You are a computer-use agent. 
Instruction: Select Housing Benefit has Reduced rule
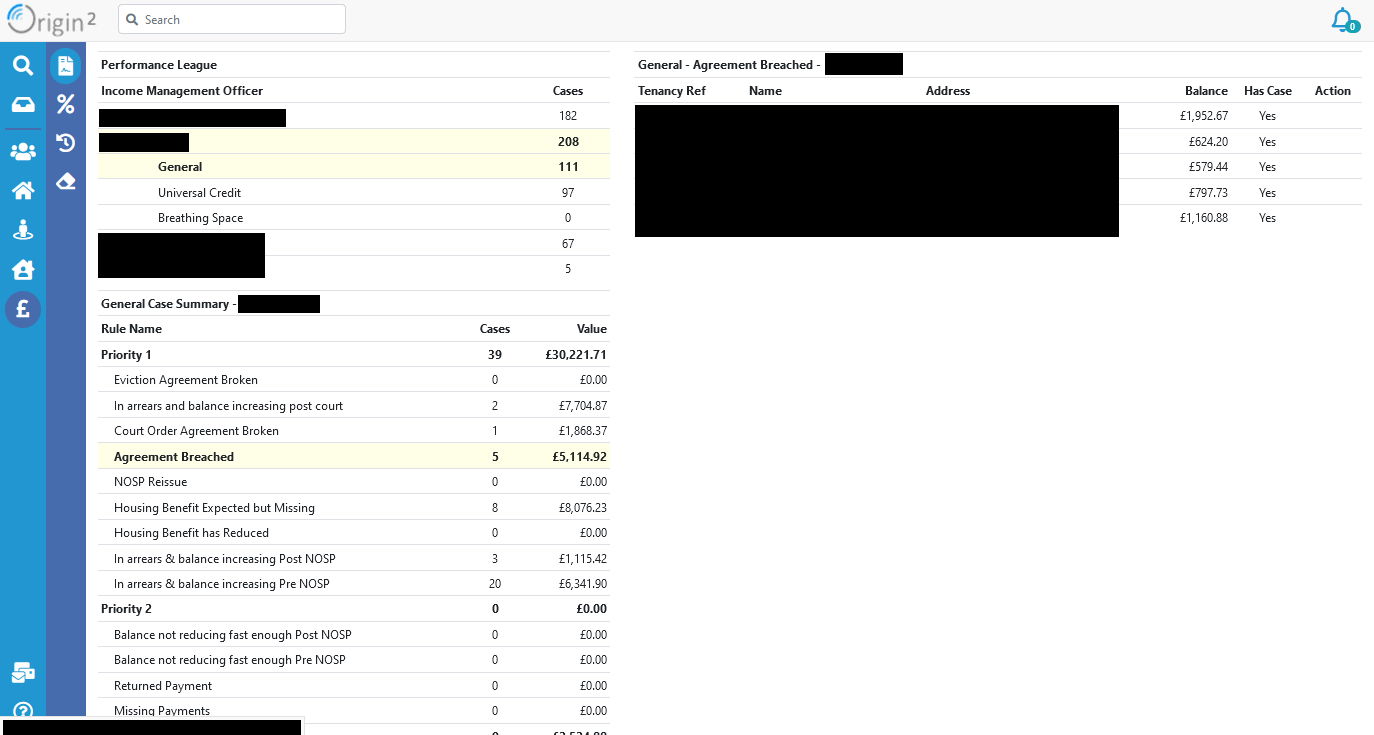[354, 533]
